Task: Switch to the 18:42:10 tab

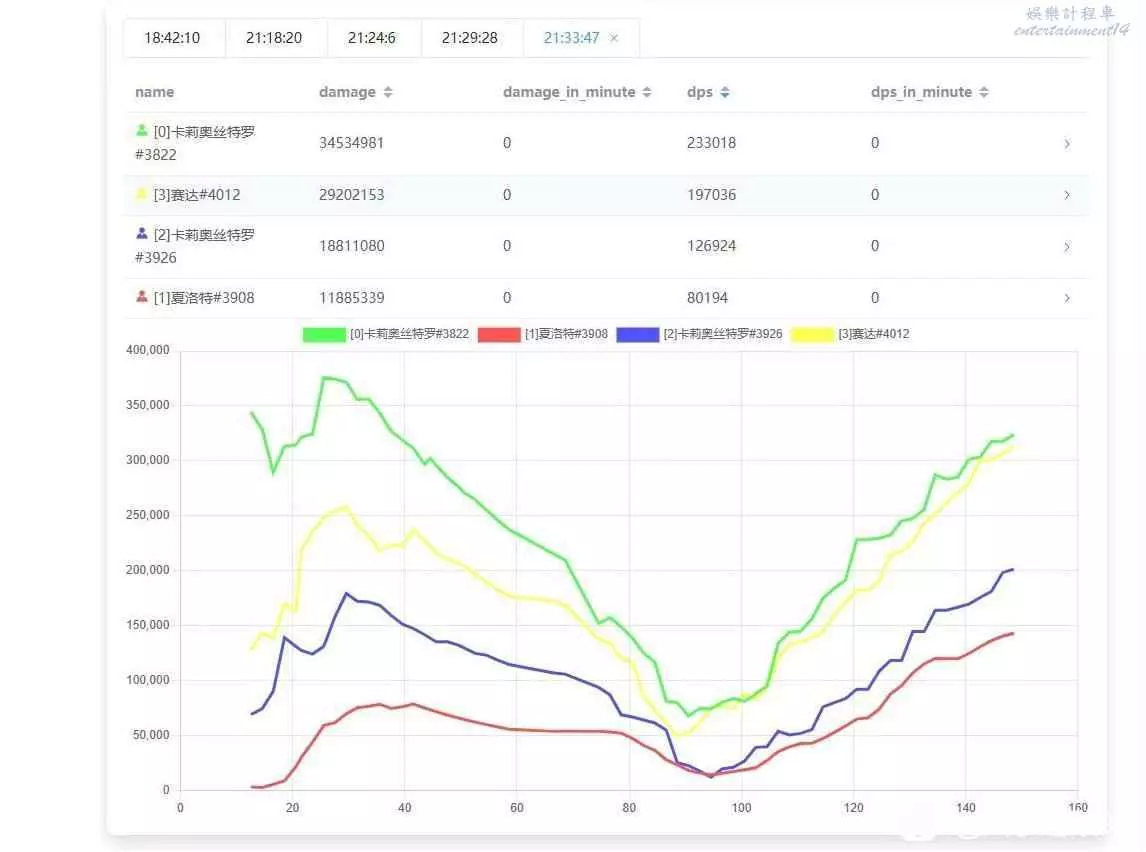Action: pyautogui.click(x=172, y=38)
